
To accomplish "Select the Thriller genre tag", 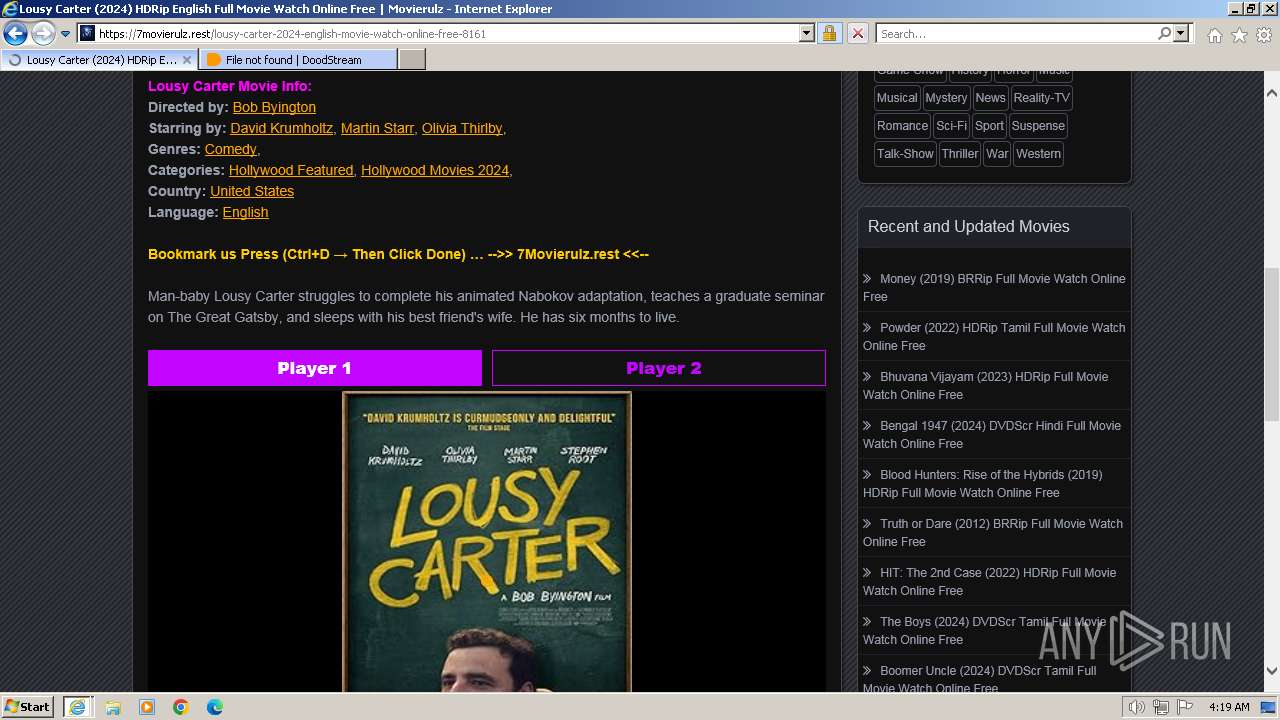I will (960, 154).
